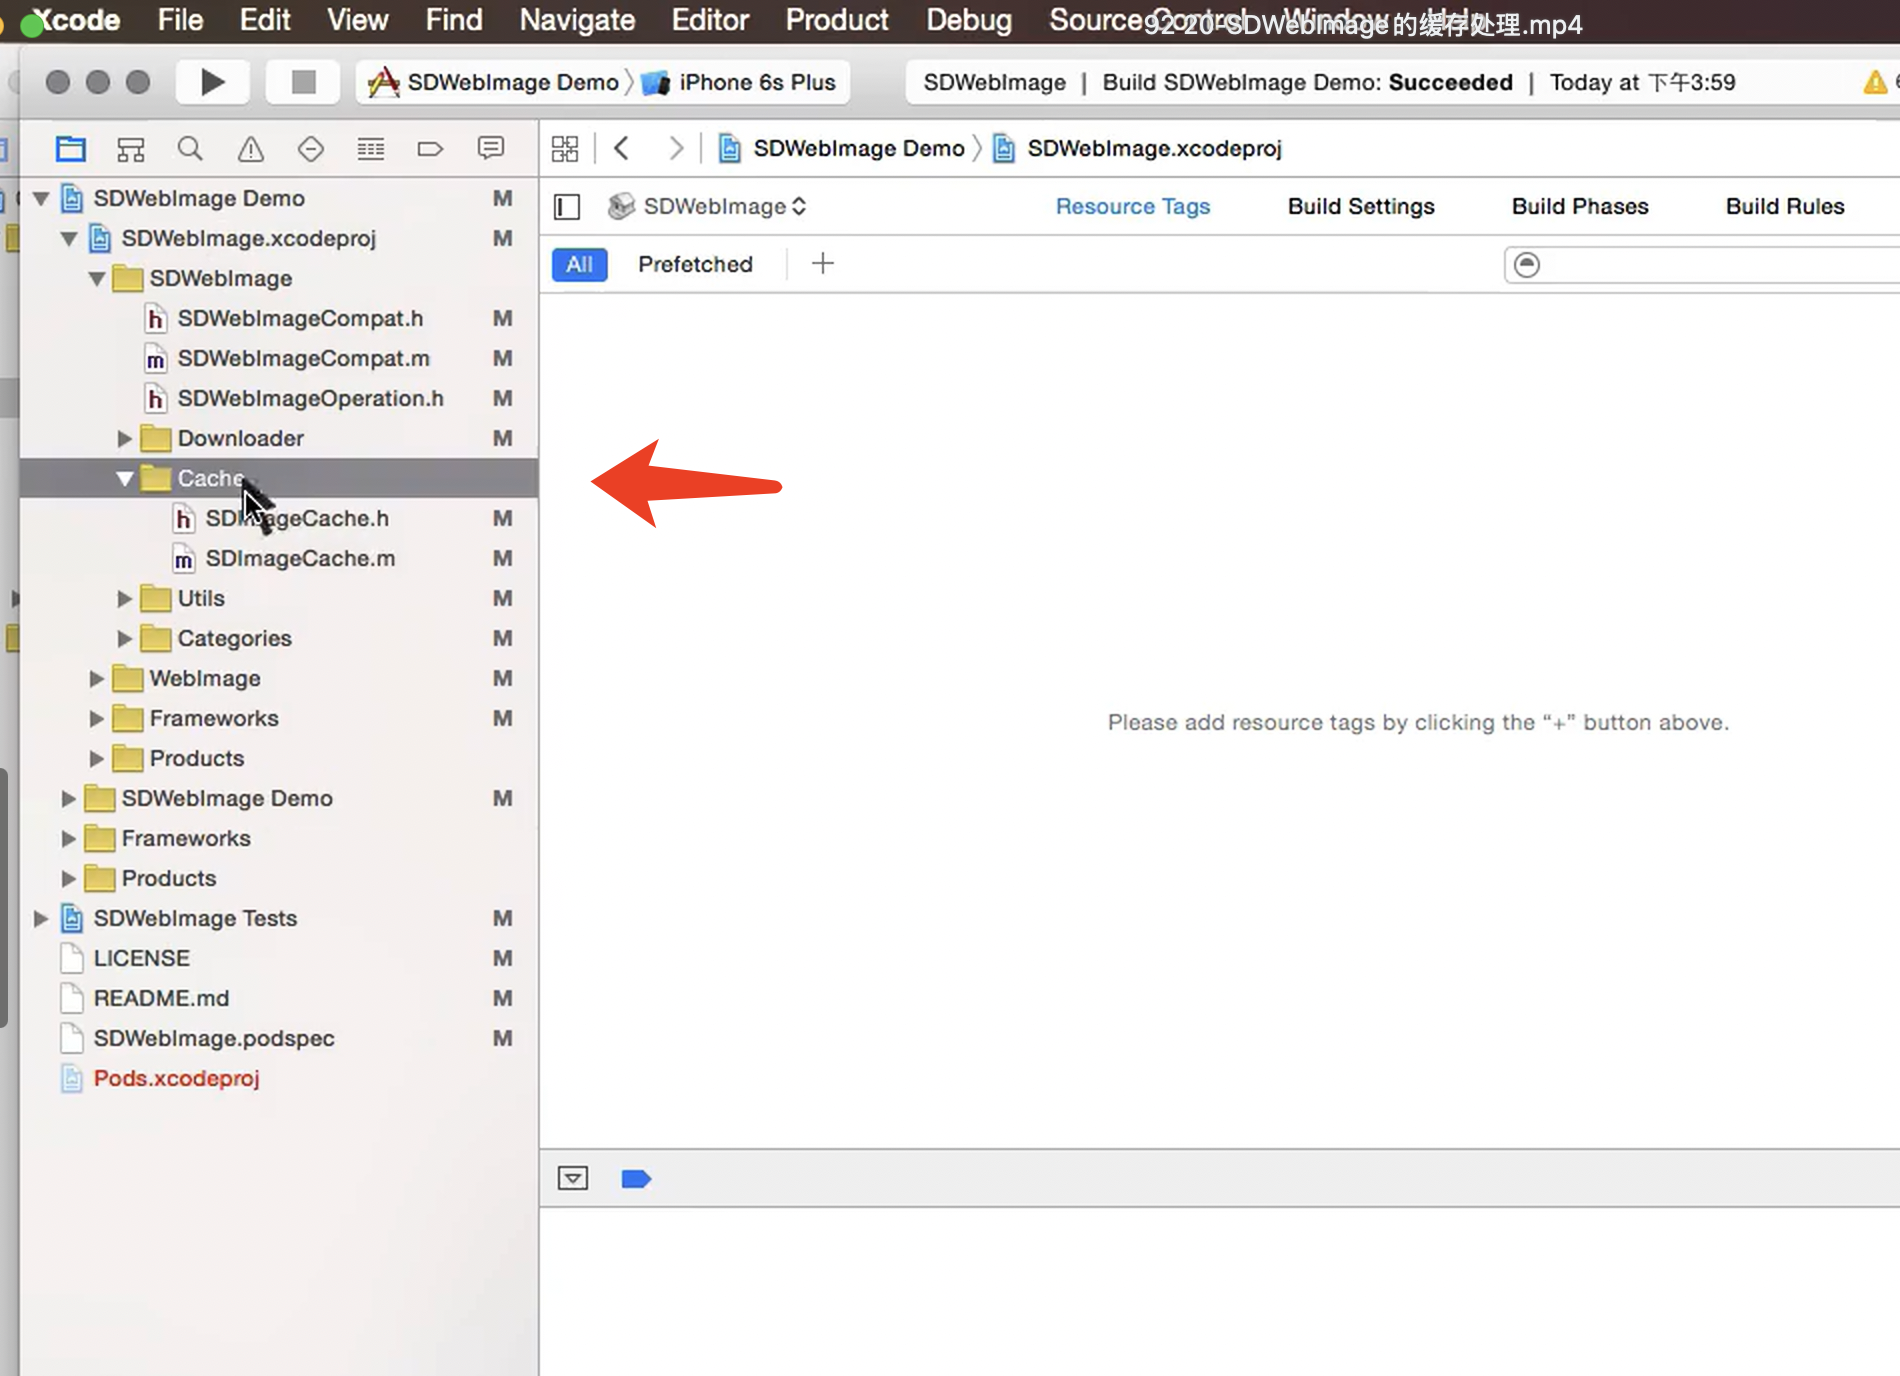The height and width of the screenshot is (1376, 1900).
Task: Show Prefetched resource tags
Action: coord(695,265)
